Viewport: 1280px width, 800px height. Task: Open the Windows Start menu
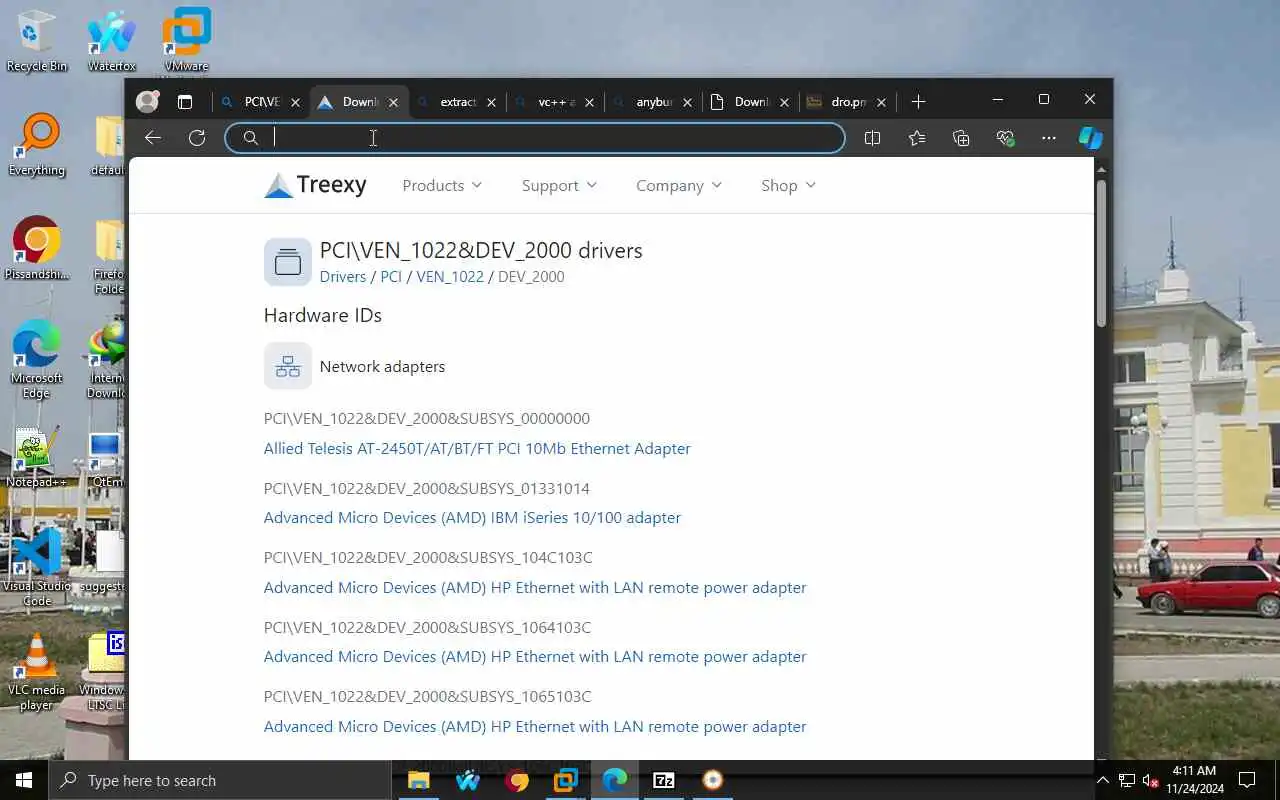pyautogui.click(x=24, y=780)
